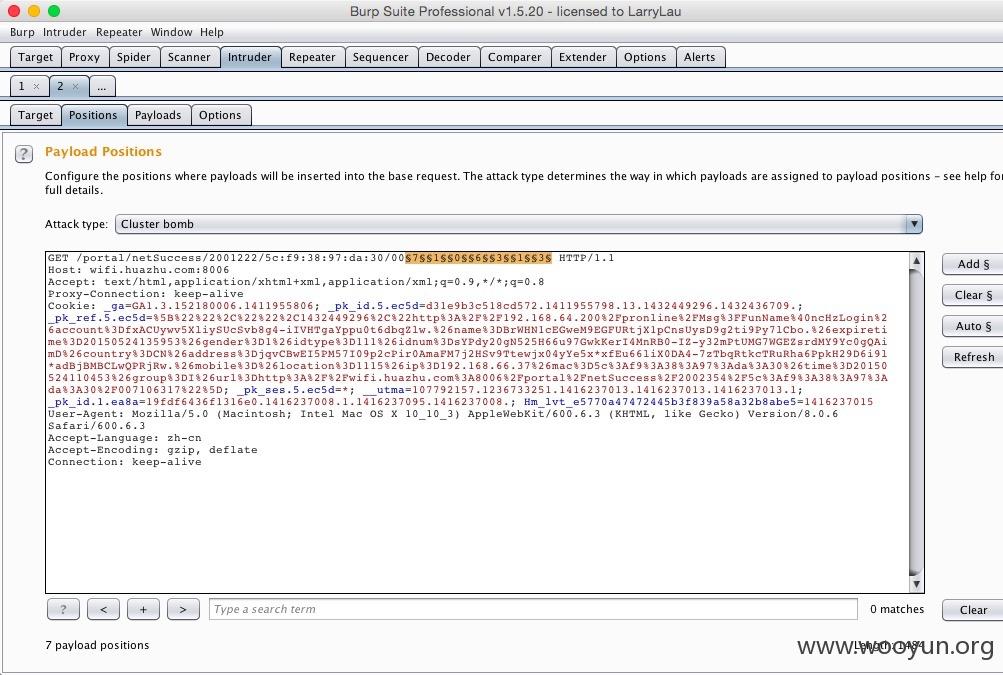Select the main Intruder tab
The image size is (1003, 675).
coord(249,57)
